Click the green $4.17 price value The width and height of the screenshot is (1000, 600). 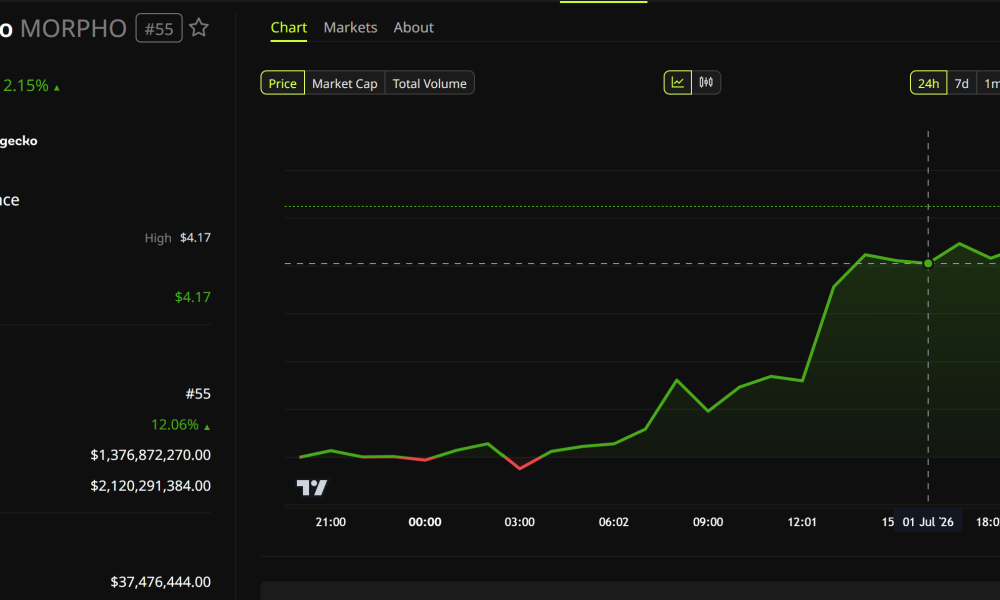(193, 297)
